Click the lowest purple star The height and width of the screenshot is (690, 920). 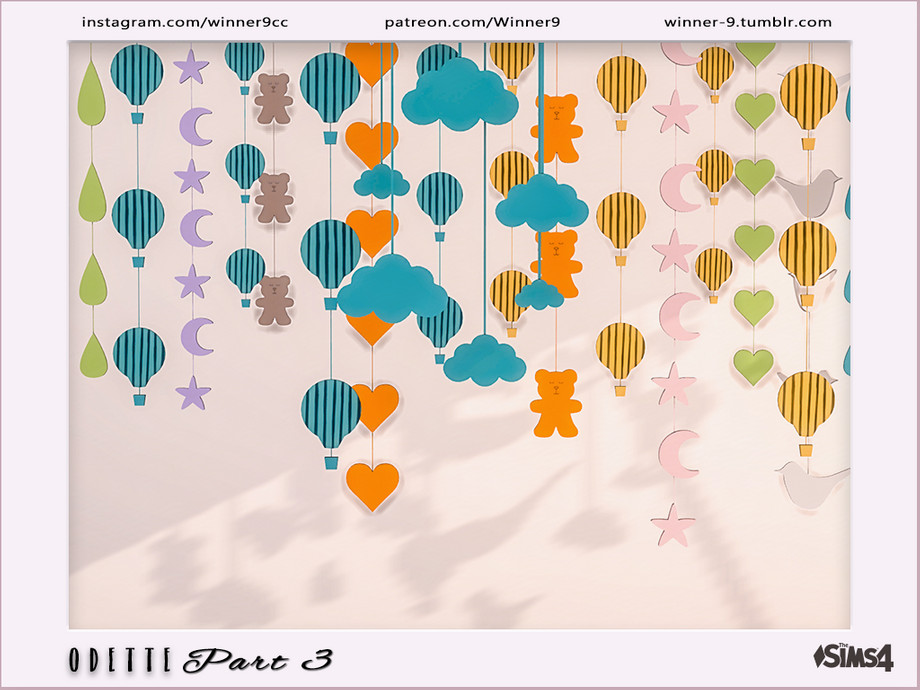point(193,392)
